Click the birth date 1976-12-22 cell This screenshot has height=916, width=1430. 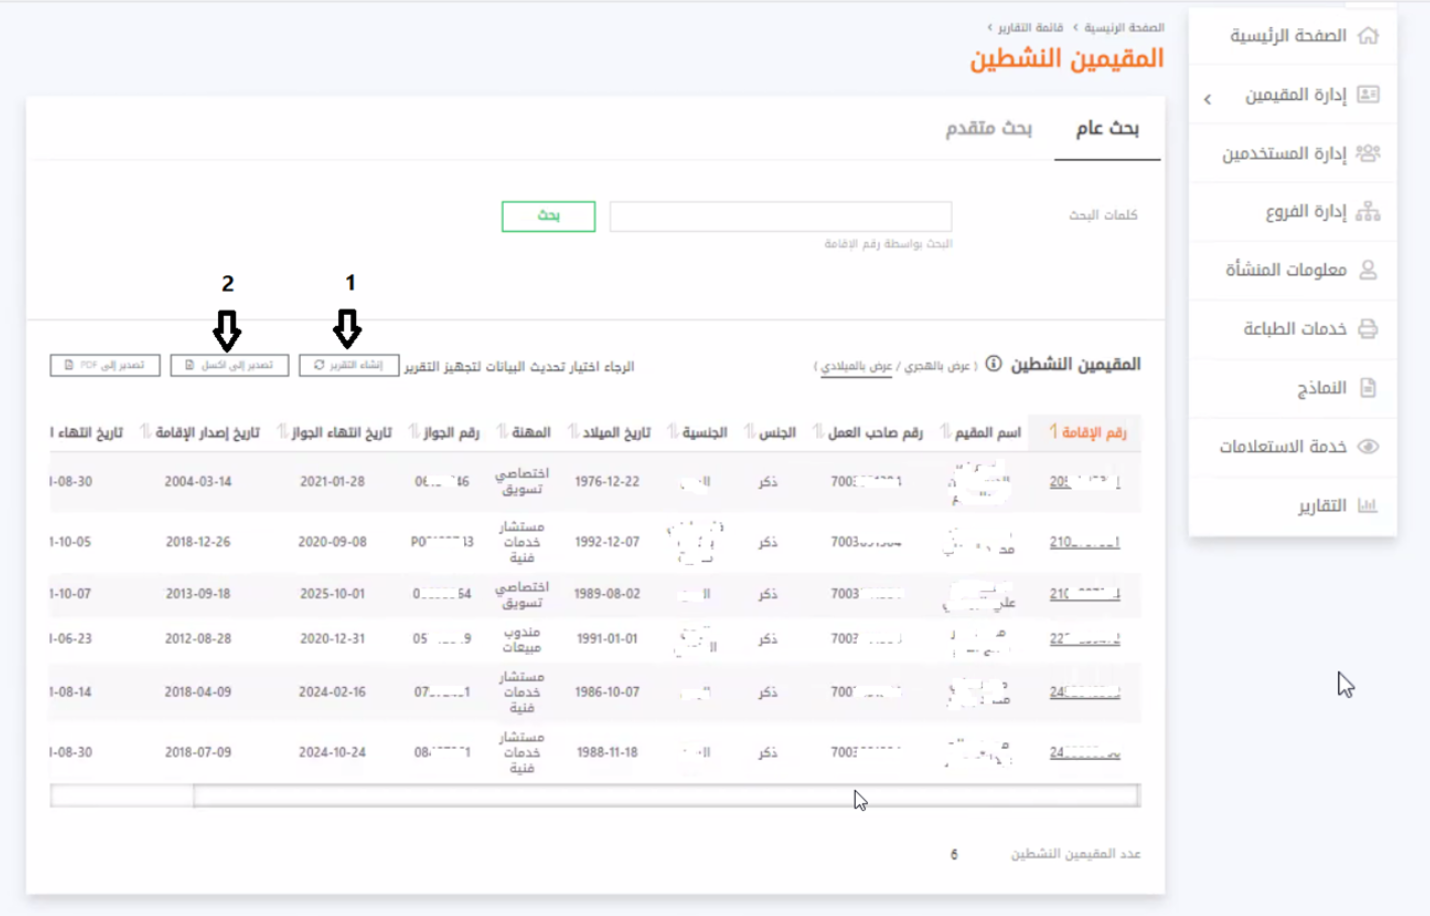point(607,482)
